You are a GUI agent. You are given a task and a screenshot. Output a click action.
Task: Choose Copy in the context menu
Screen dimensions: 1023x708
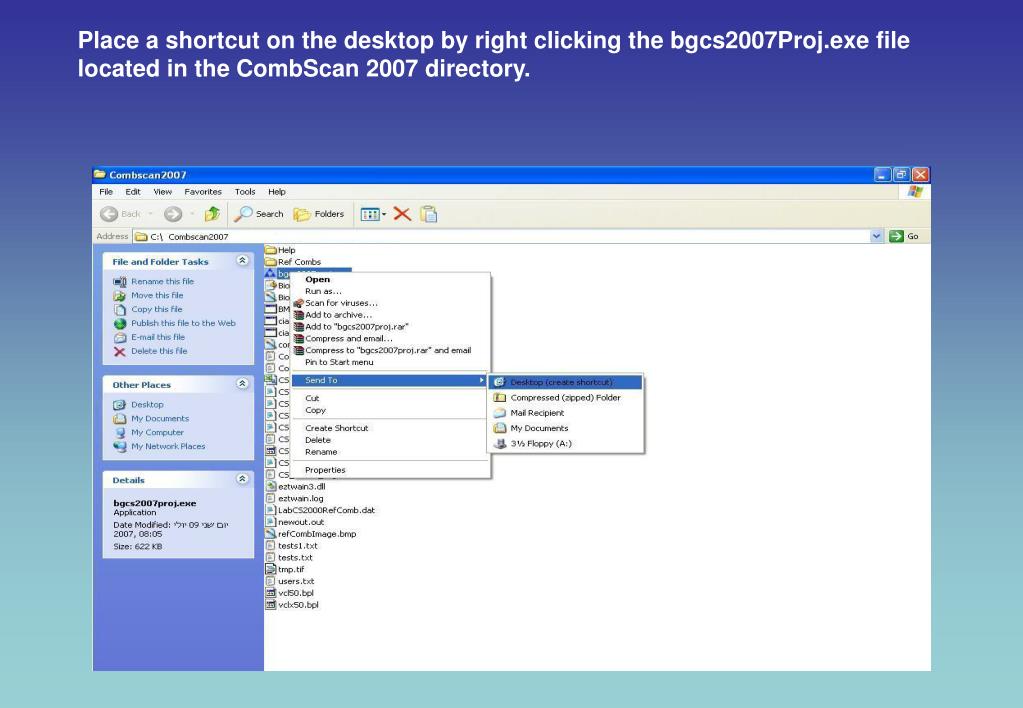pyautogui.click(x=390, y=410)
